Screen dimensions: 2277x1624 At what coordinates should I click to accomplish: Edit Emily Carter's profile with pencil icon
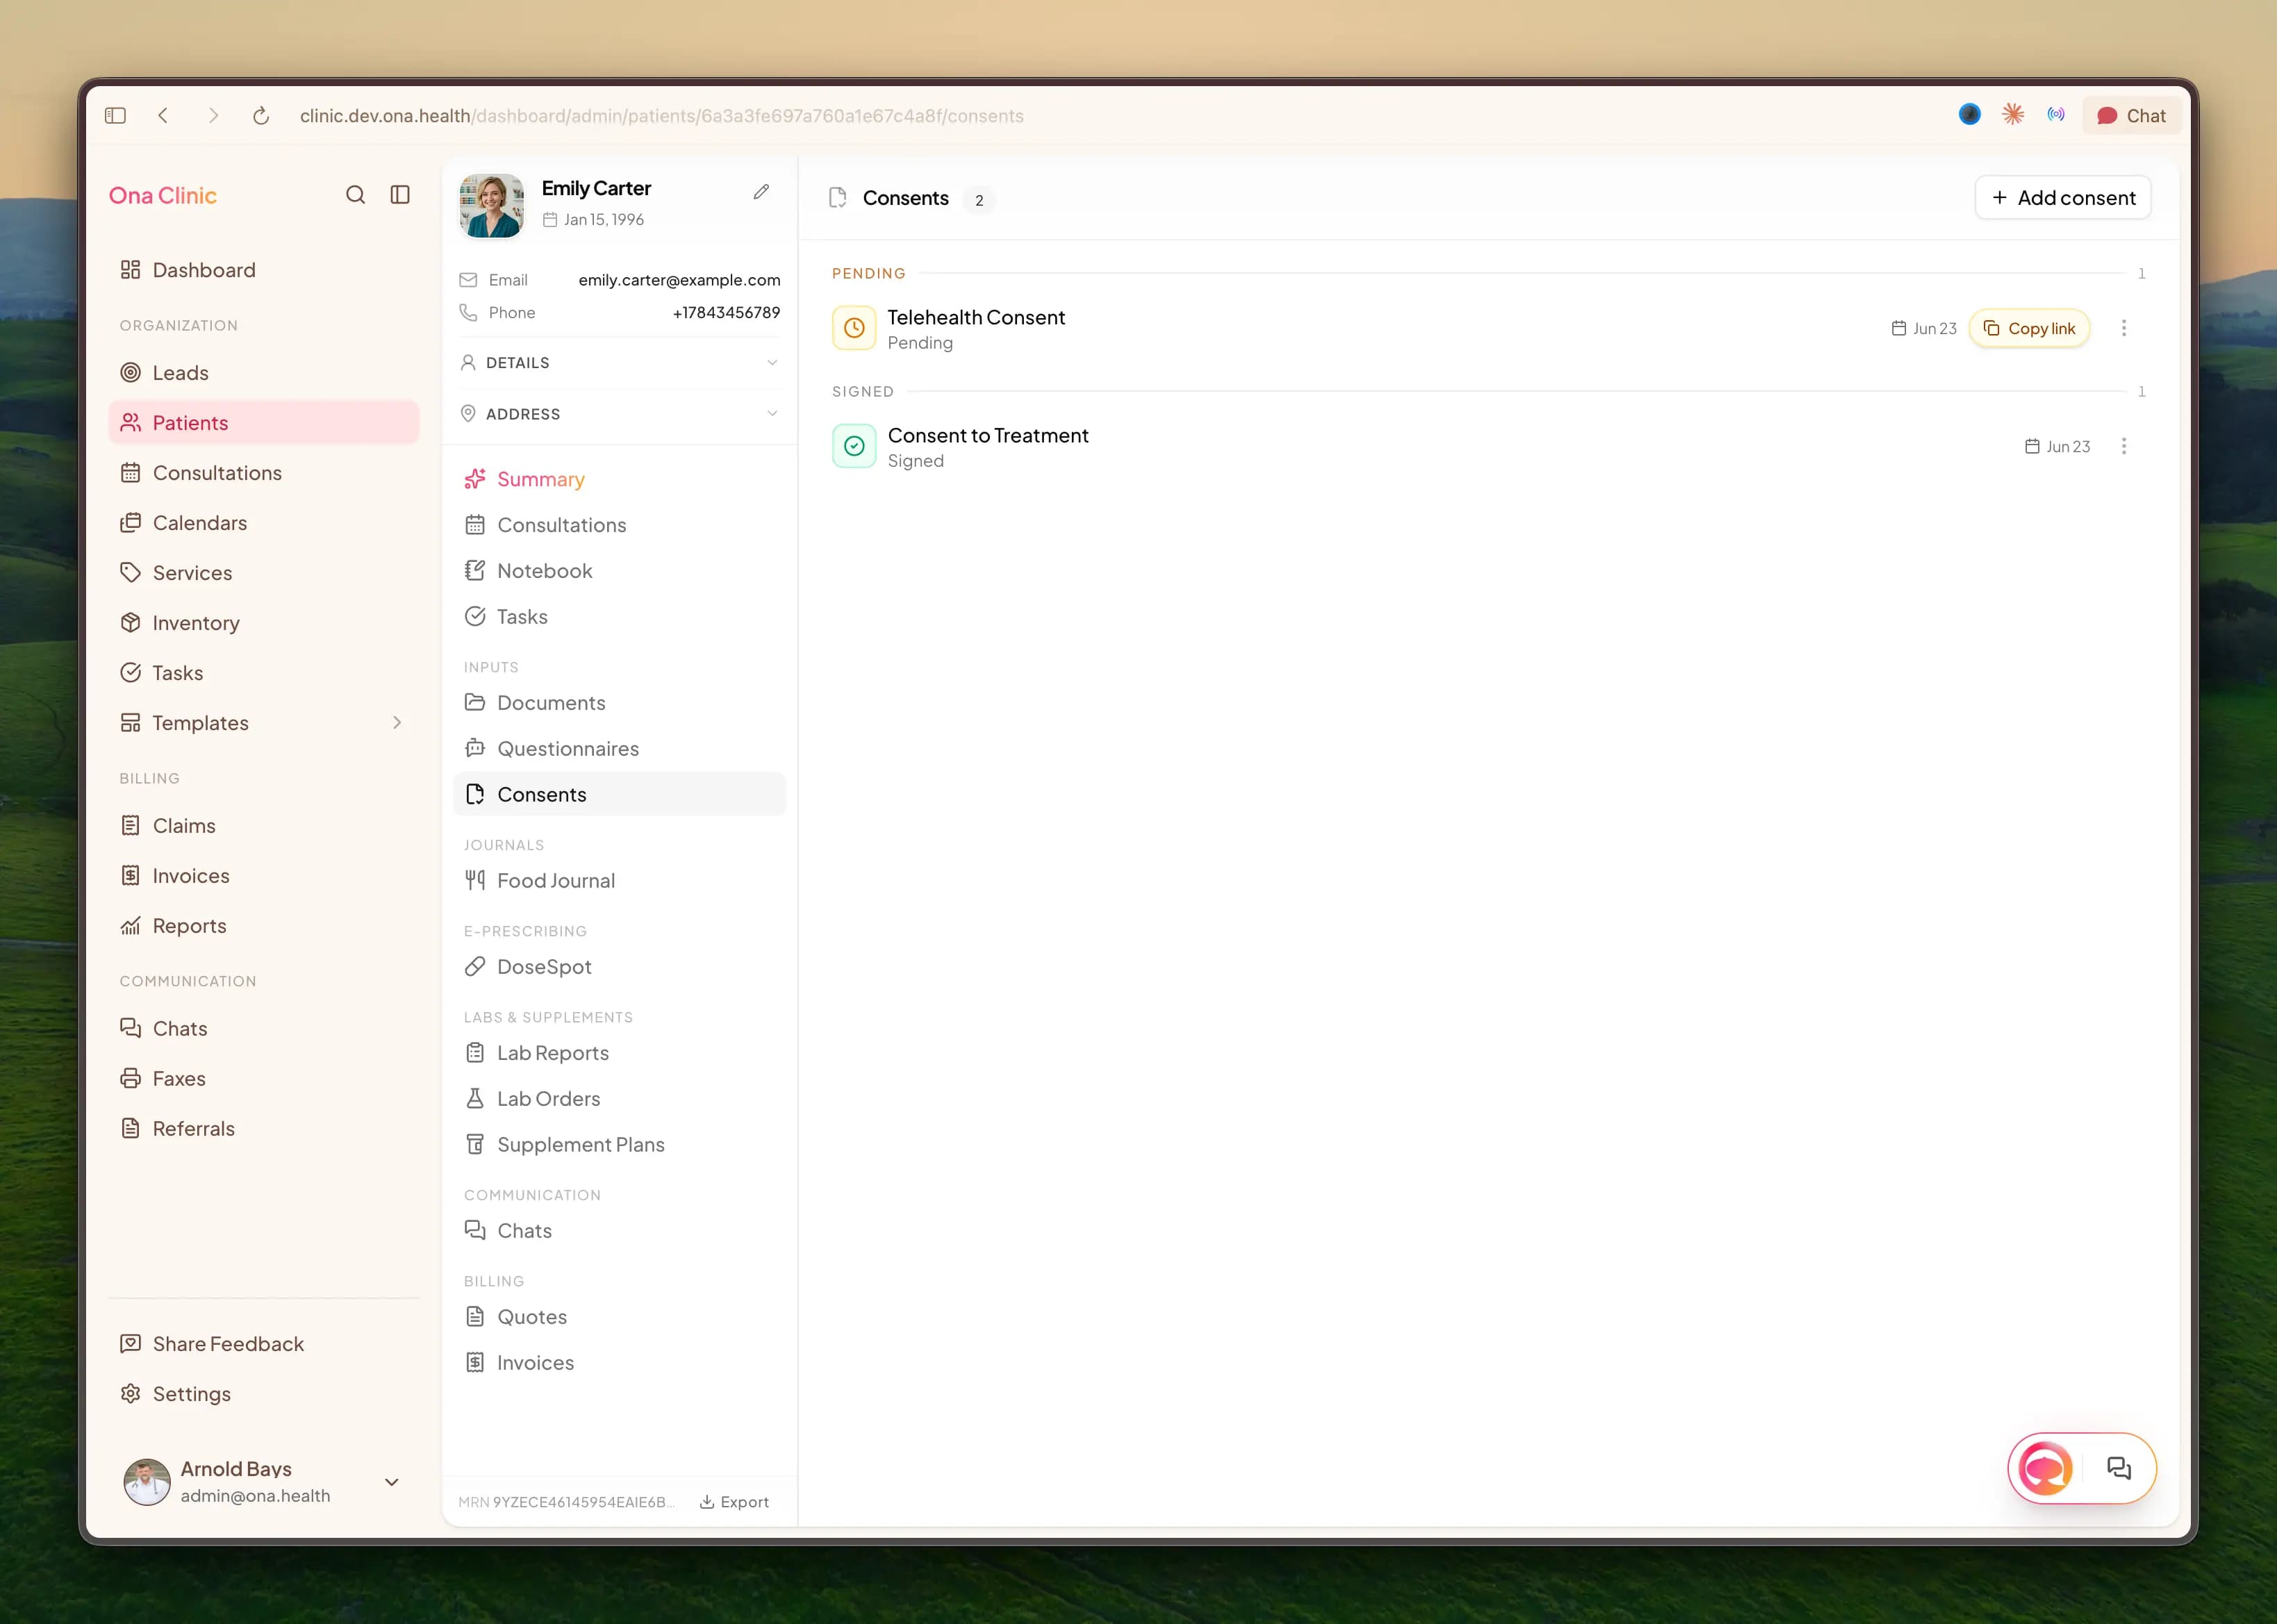tap(761, 191)
